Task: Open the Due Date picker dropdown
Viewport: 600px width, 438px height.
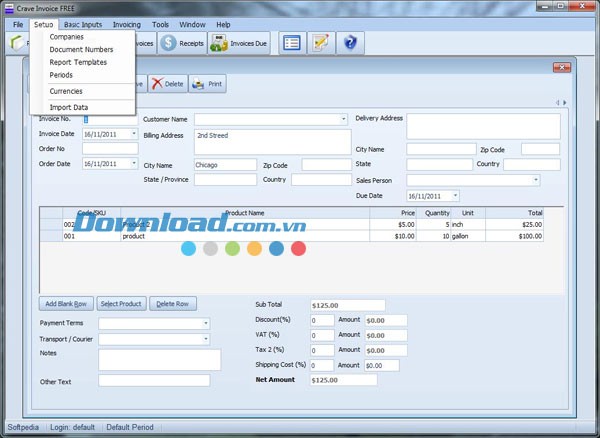Action: pos(455,196)
